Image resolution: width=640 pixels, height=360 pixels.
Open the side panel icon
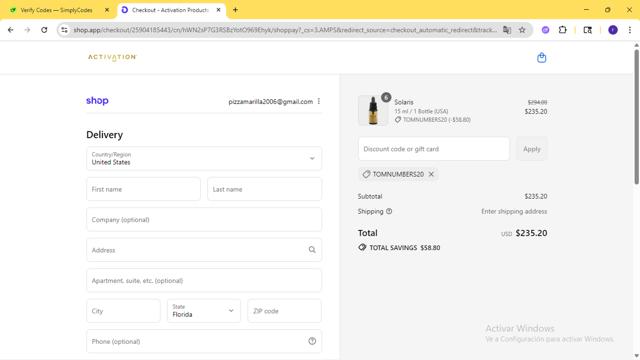pyautogui.click(x=587, y=30)
